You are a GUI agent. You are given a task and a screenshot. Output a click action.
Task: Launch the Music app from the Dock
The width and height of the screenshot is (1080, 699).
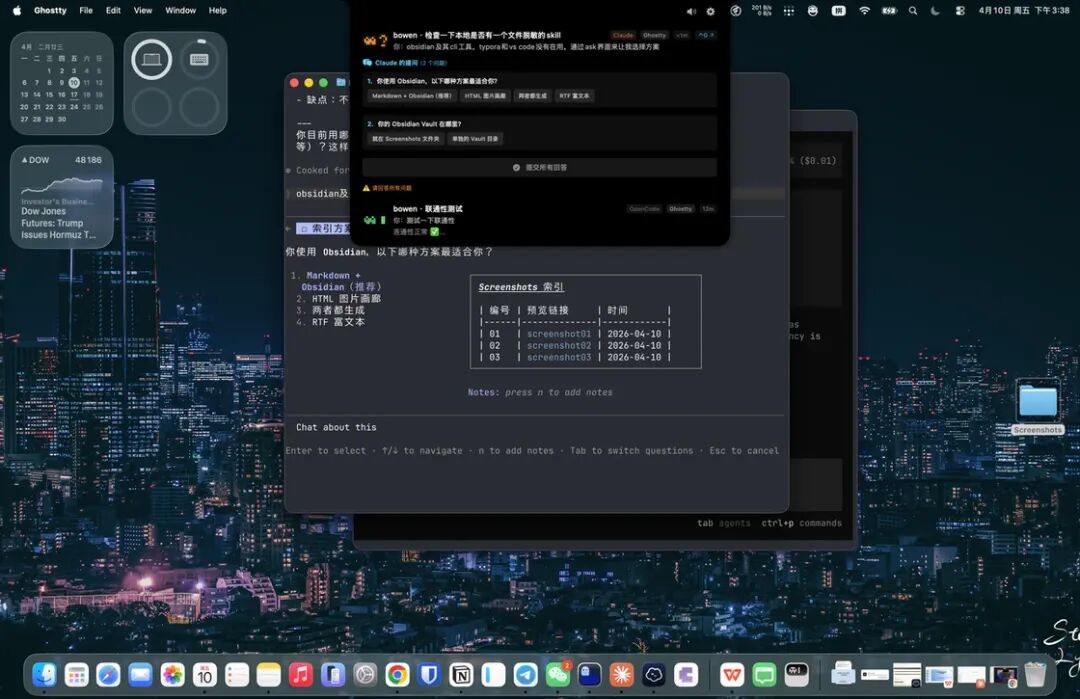pyautogui.click(x=300, y=675)
